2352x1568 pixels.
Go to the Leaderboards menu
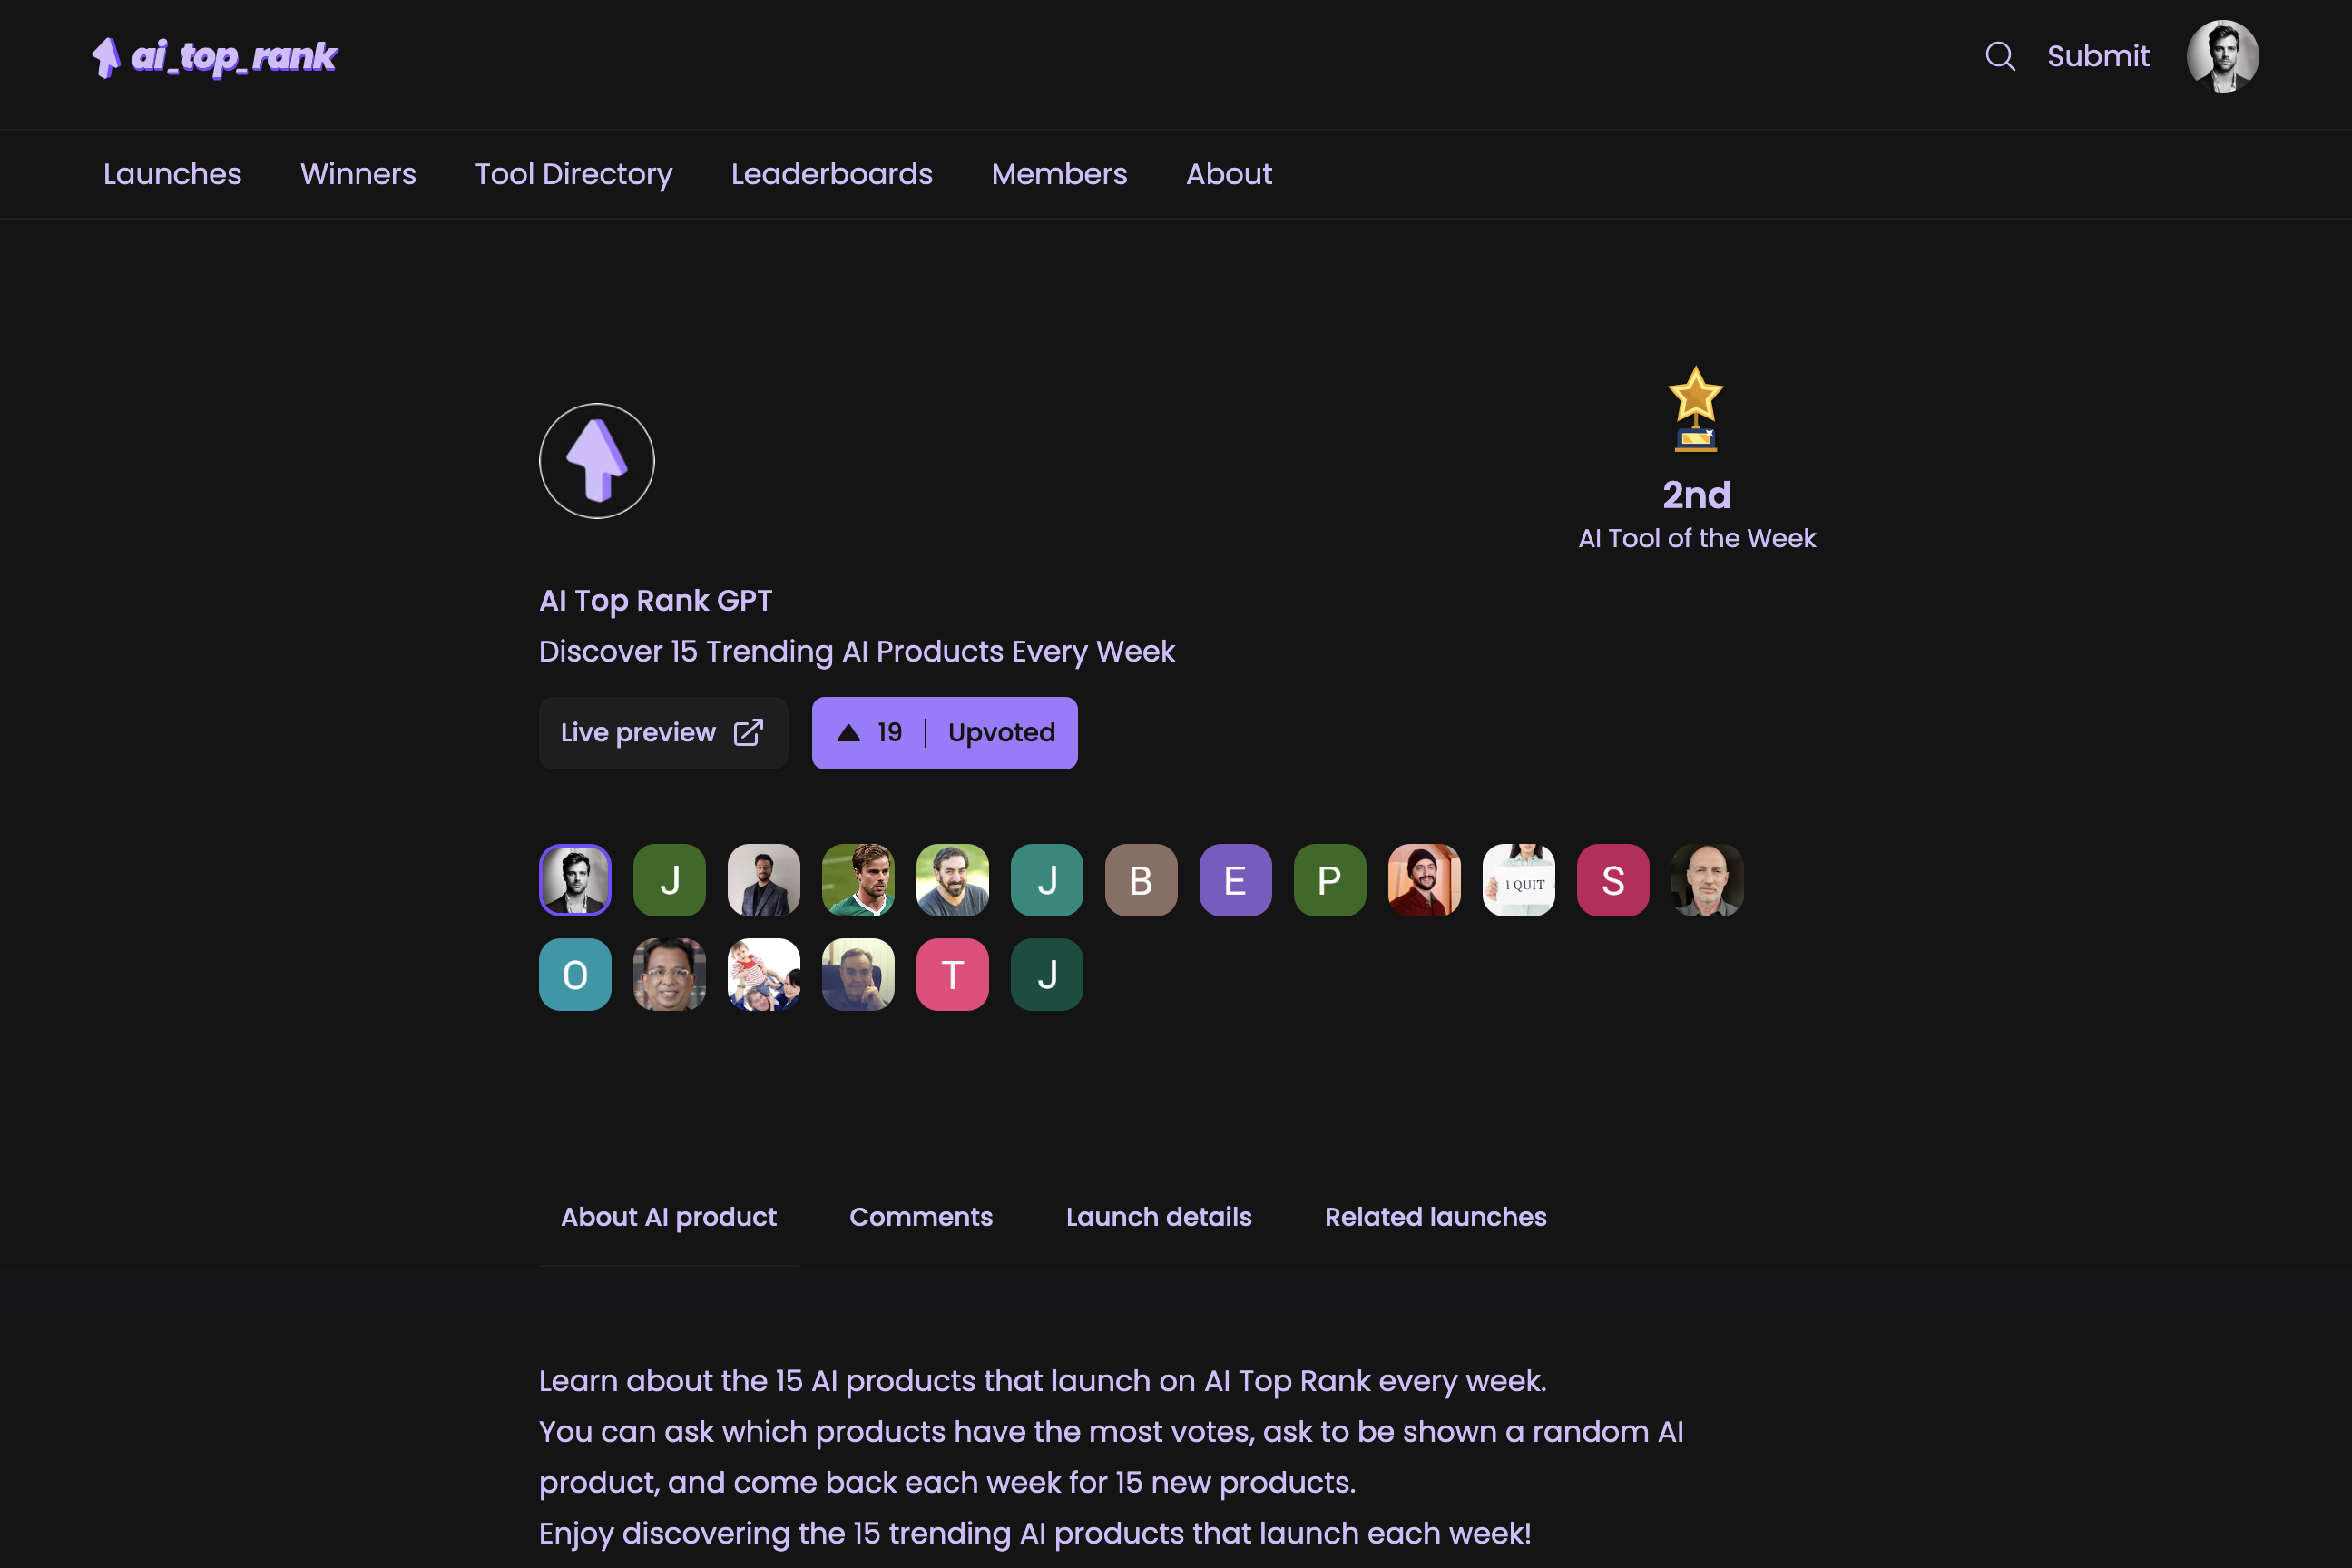click(832, 174)
